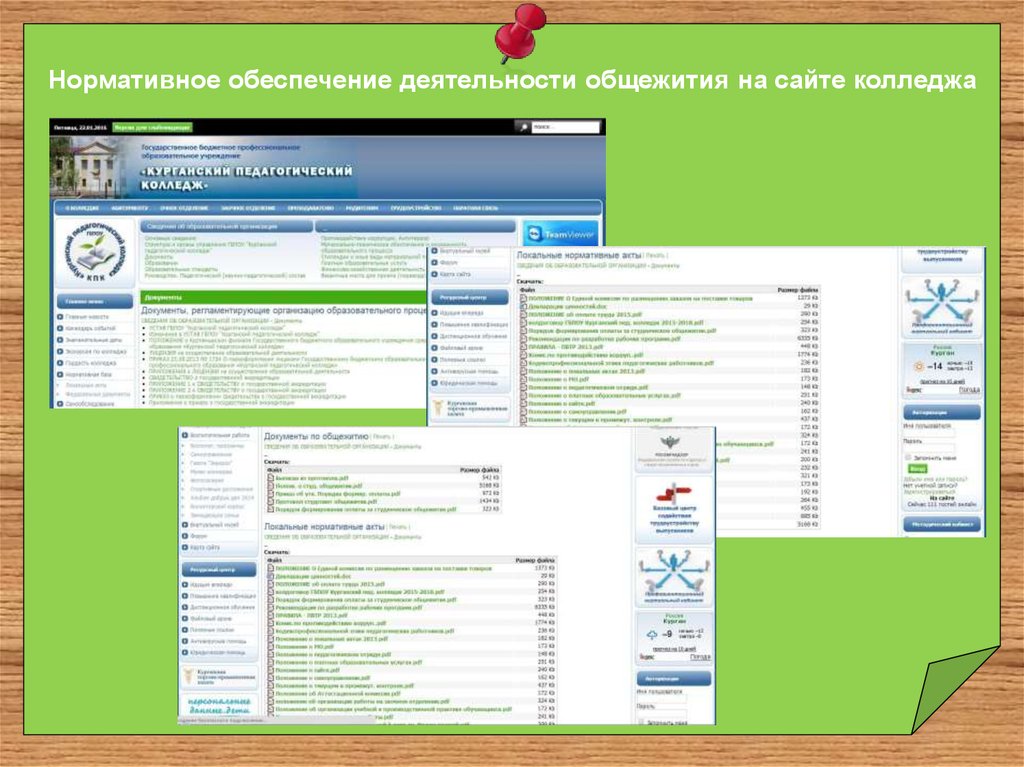Open 'Полезные ссылки' in dormitory screenshot sidebar
Screen dimensions: 1024x767
tap(212, 630)
